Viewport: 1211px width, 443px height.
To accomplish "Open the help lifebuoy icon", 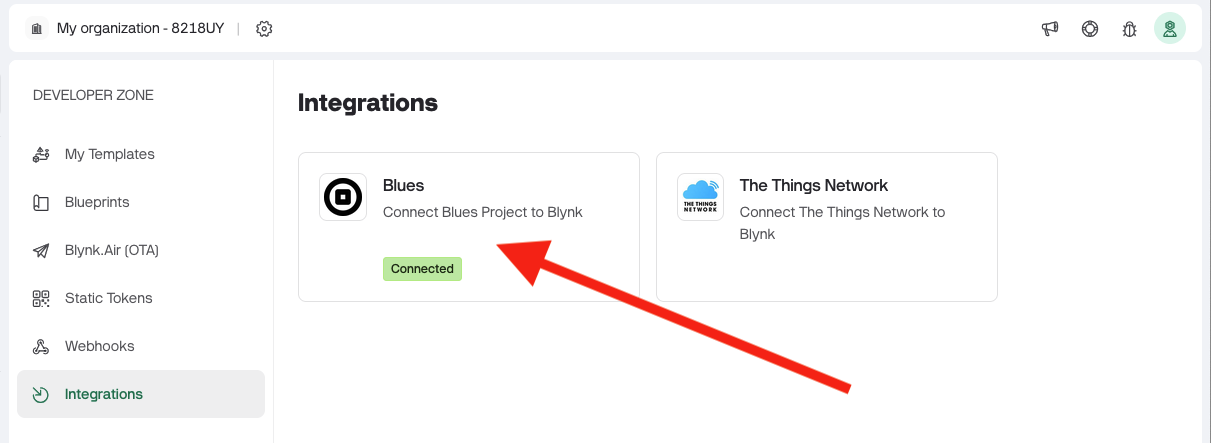I will (1090, 29).
